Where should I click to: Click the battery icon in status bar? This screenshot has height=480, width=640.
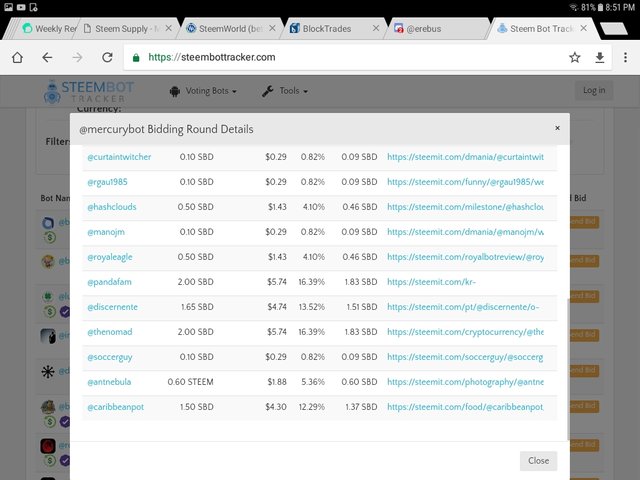coord(600,7)
